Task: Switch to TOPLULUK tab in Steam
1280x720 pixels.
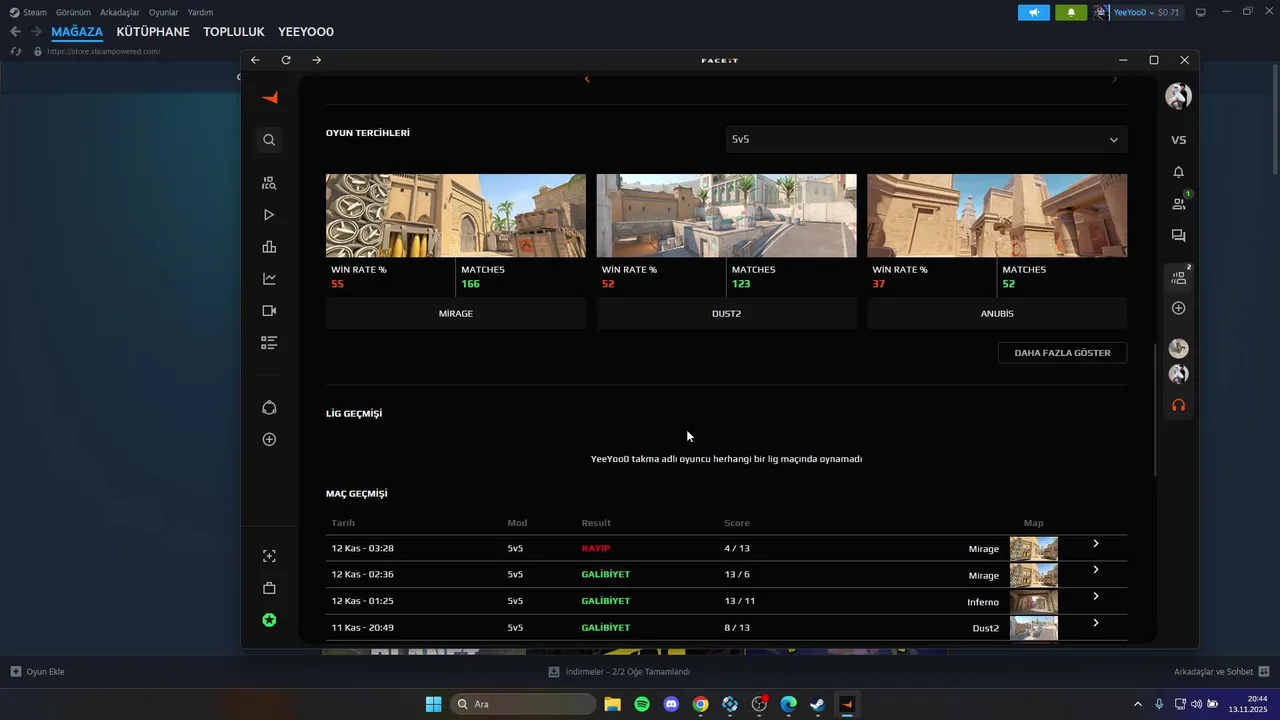Action: coord(234,32)
